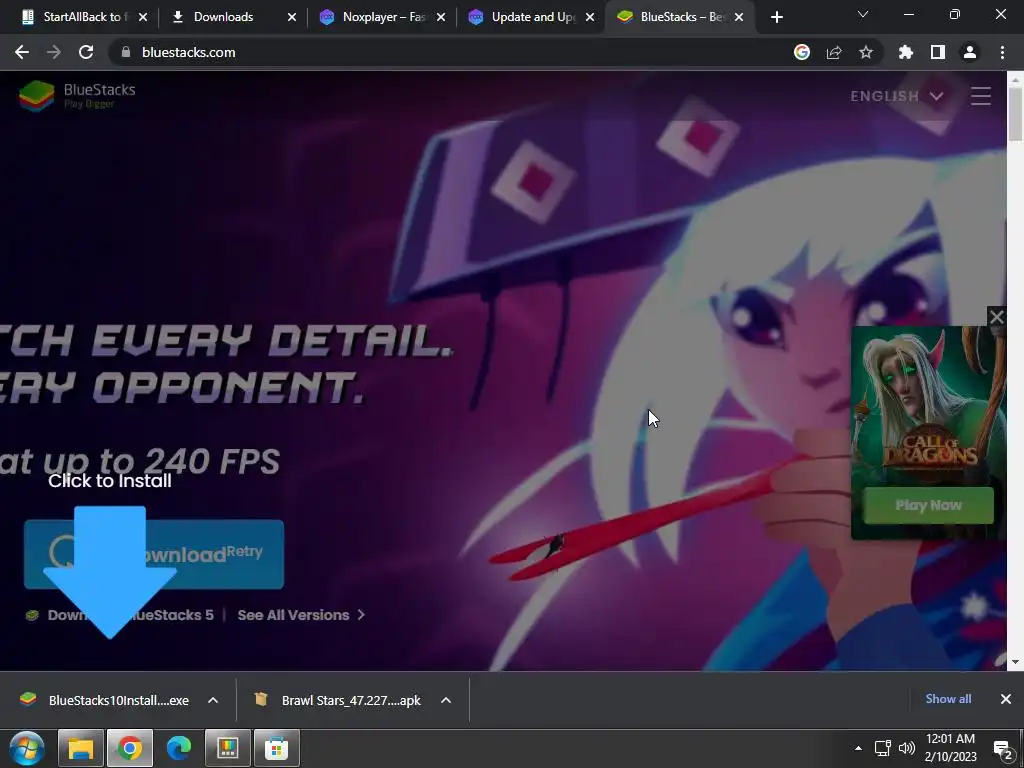Click the Download BlueStacks button

coord(153,554)
